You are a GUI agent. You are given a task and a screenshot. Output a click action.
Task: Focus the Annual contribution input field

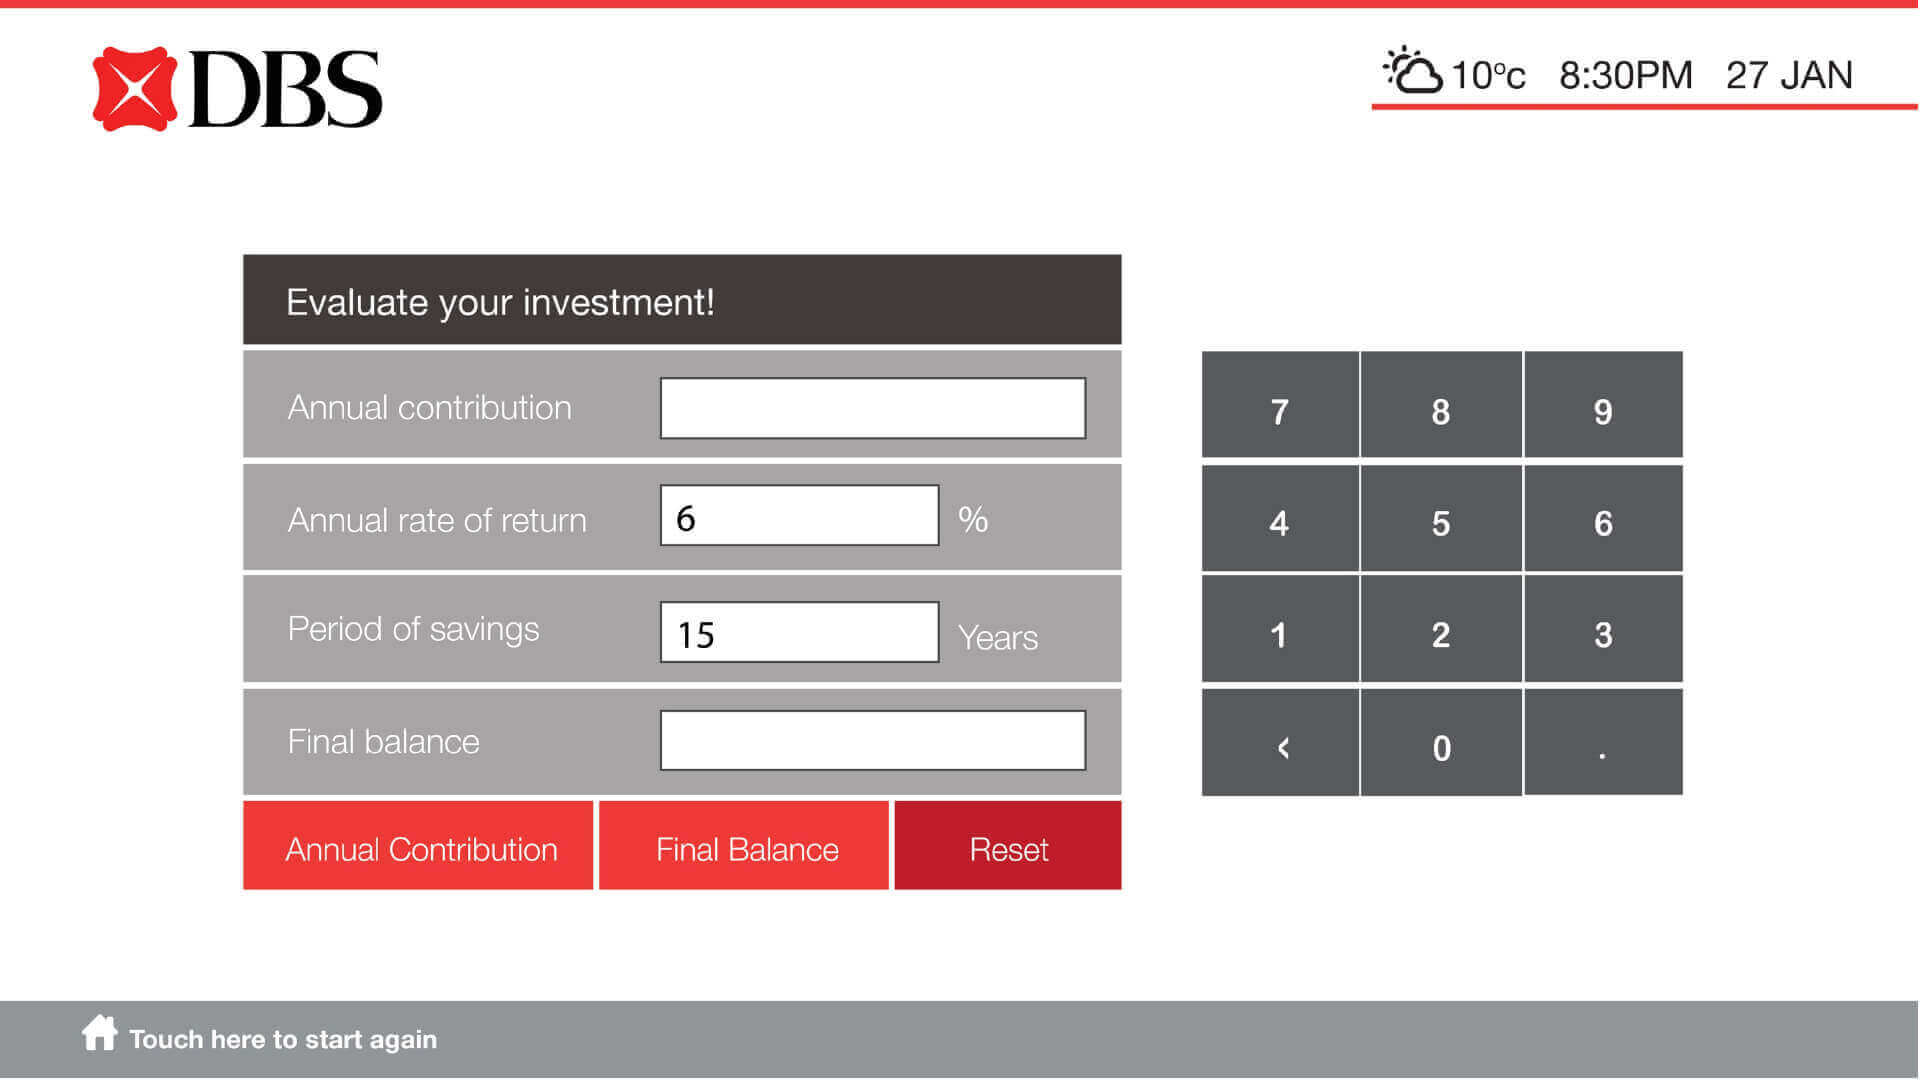(x=872, y=408)
